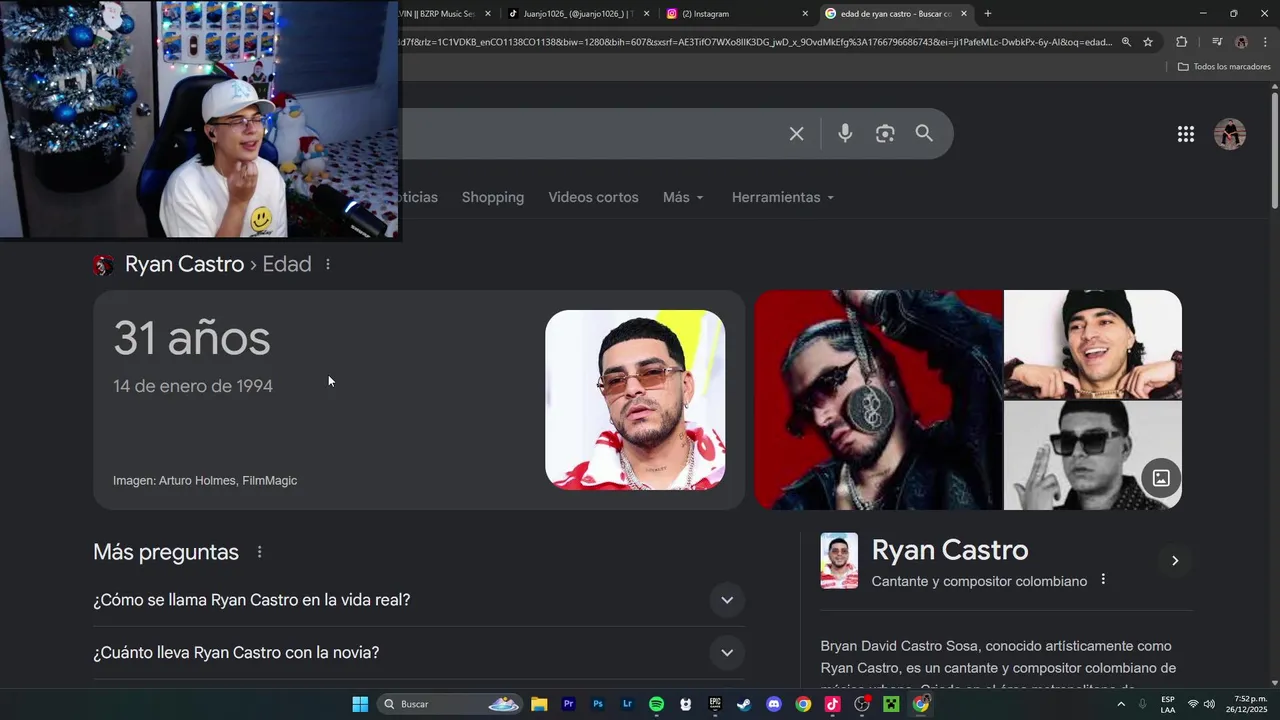Open the Chrome extensions puzzle icon

[1182, 42]
